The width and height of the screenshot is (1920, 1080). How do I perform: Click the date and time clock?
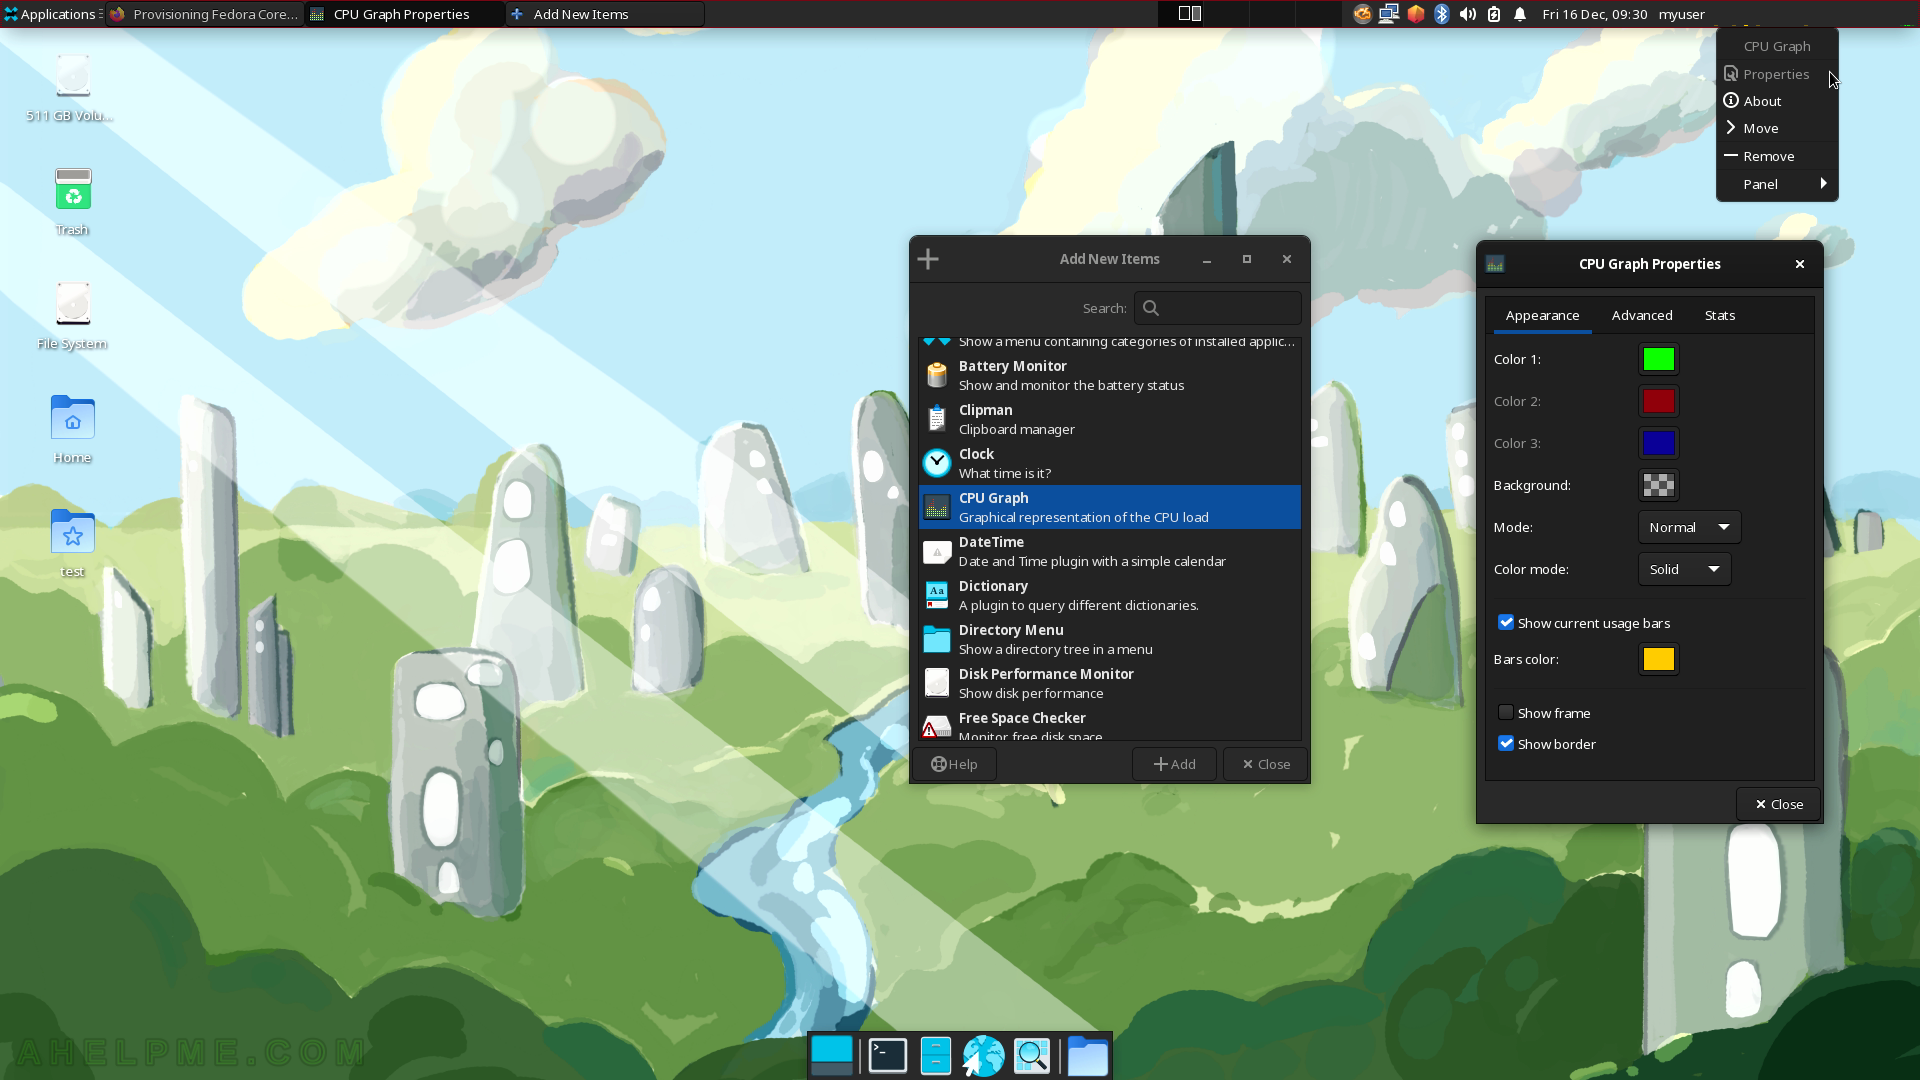click(x=1594, y=14)
